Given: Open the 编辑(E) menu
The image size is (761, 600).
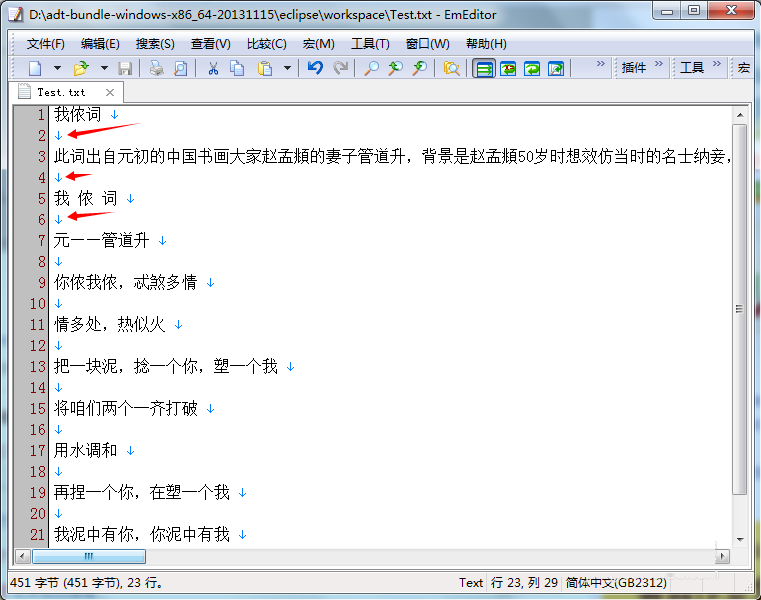Looking at the screenshot, I should tap(100, 44).
